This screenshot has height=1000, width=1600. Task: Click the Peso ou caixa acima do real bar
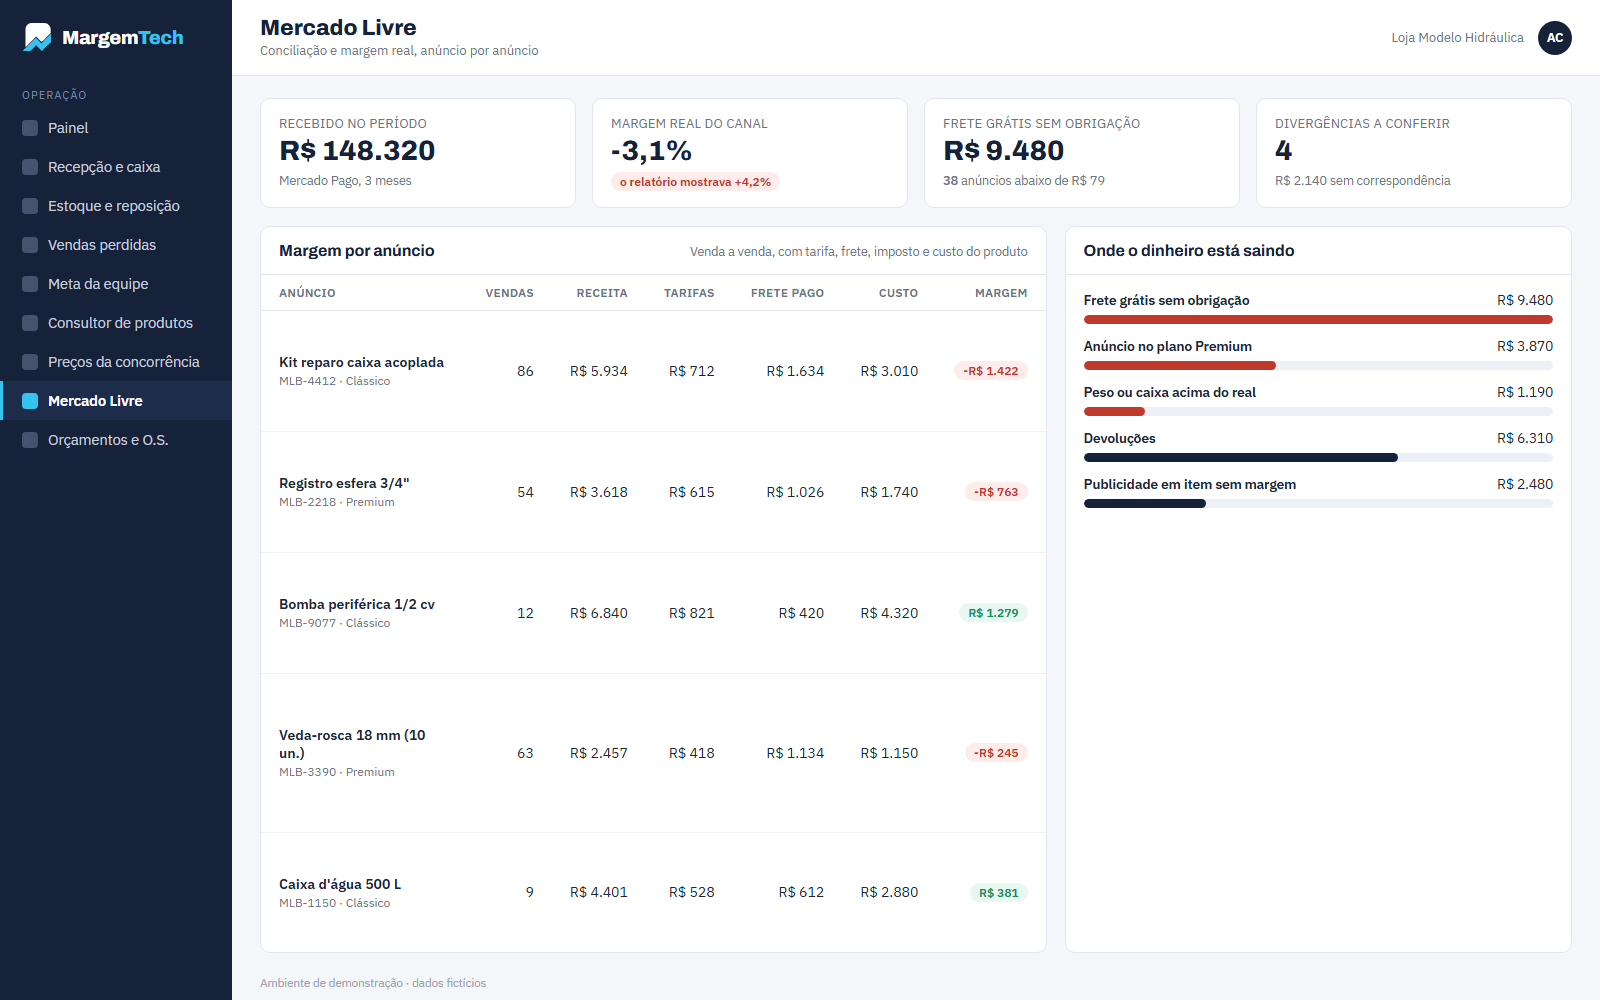1318,412
